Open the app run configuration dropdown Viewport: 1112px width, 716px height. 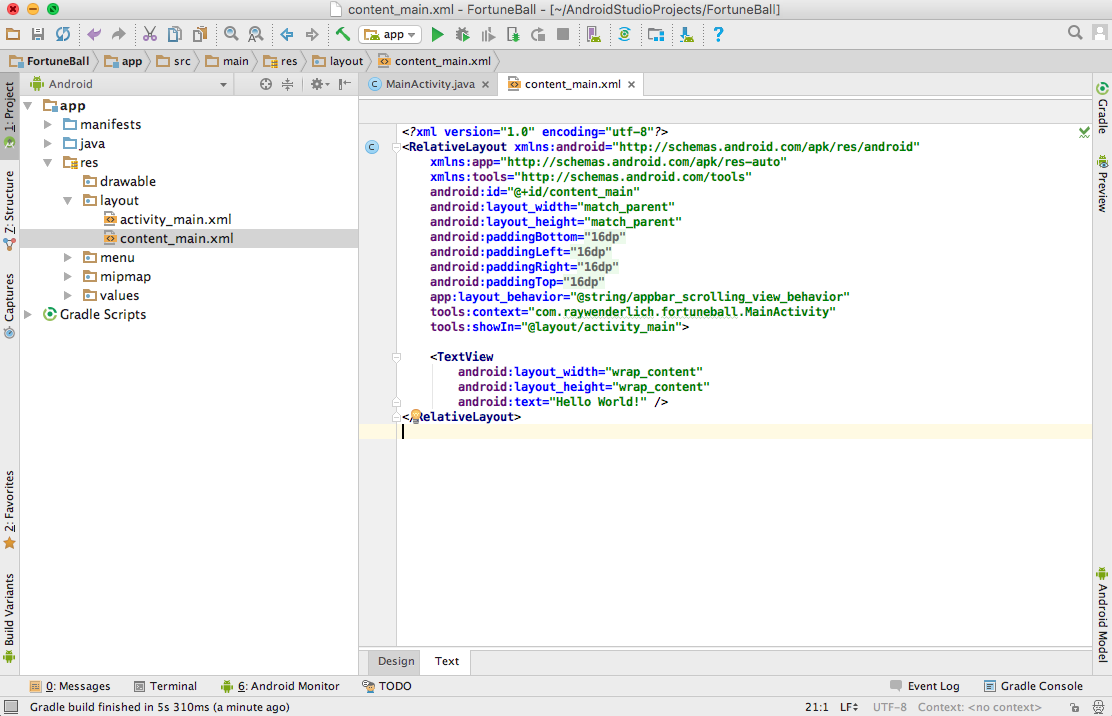(390, 34)
